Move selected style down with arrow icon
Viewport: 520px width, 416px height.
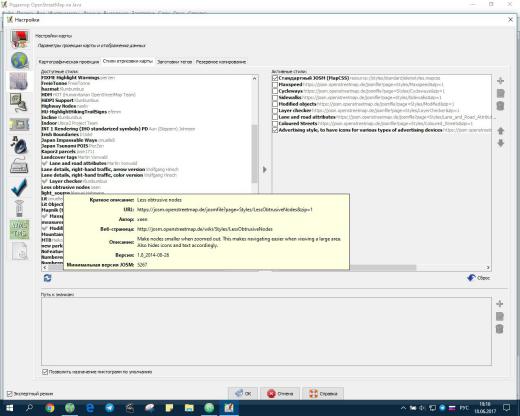click(x=500, y=143)
